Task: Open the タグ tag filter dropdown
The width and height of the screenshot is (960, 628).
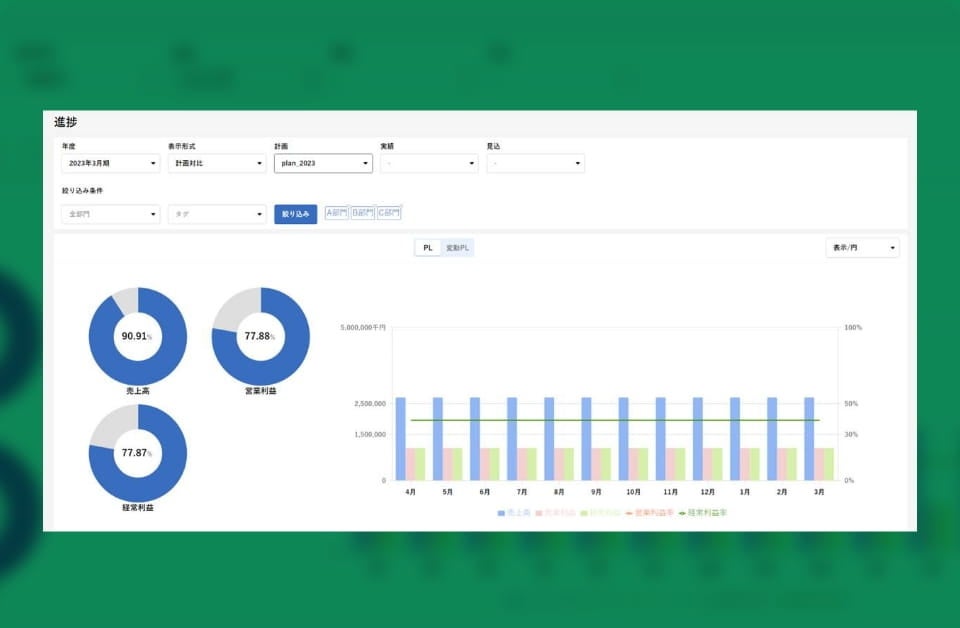Action: [217, 214]
